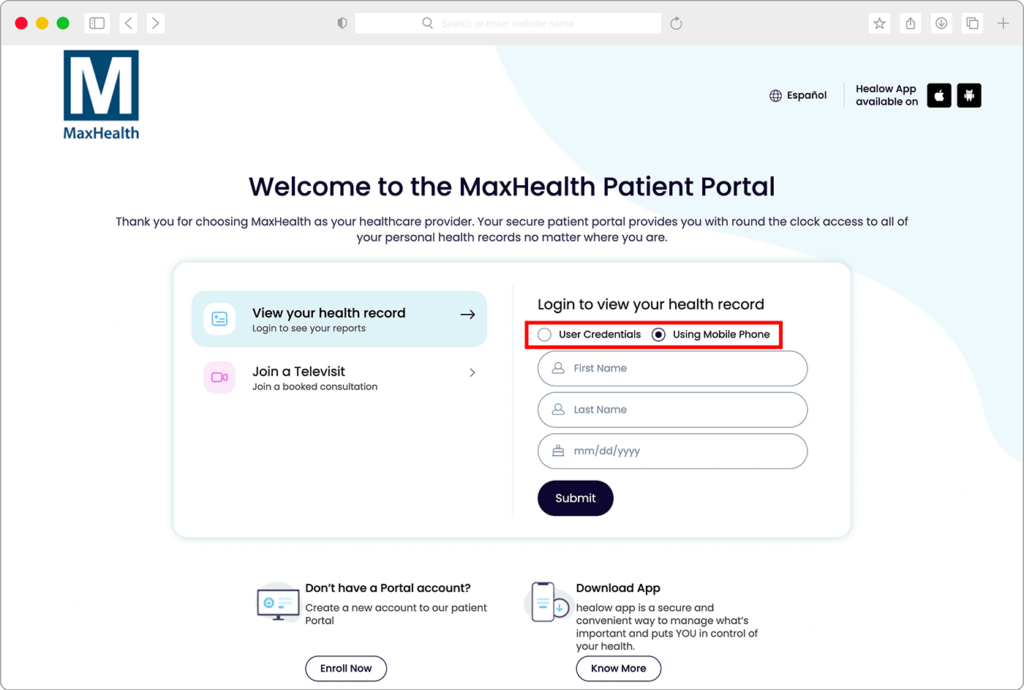
Task: Click the monitor icon beside Portal account text
Action: pyautogui.click(x=277, y=602)
